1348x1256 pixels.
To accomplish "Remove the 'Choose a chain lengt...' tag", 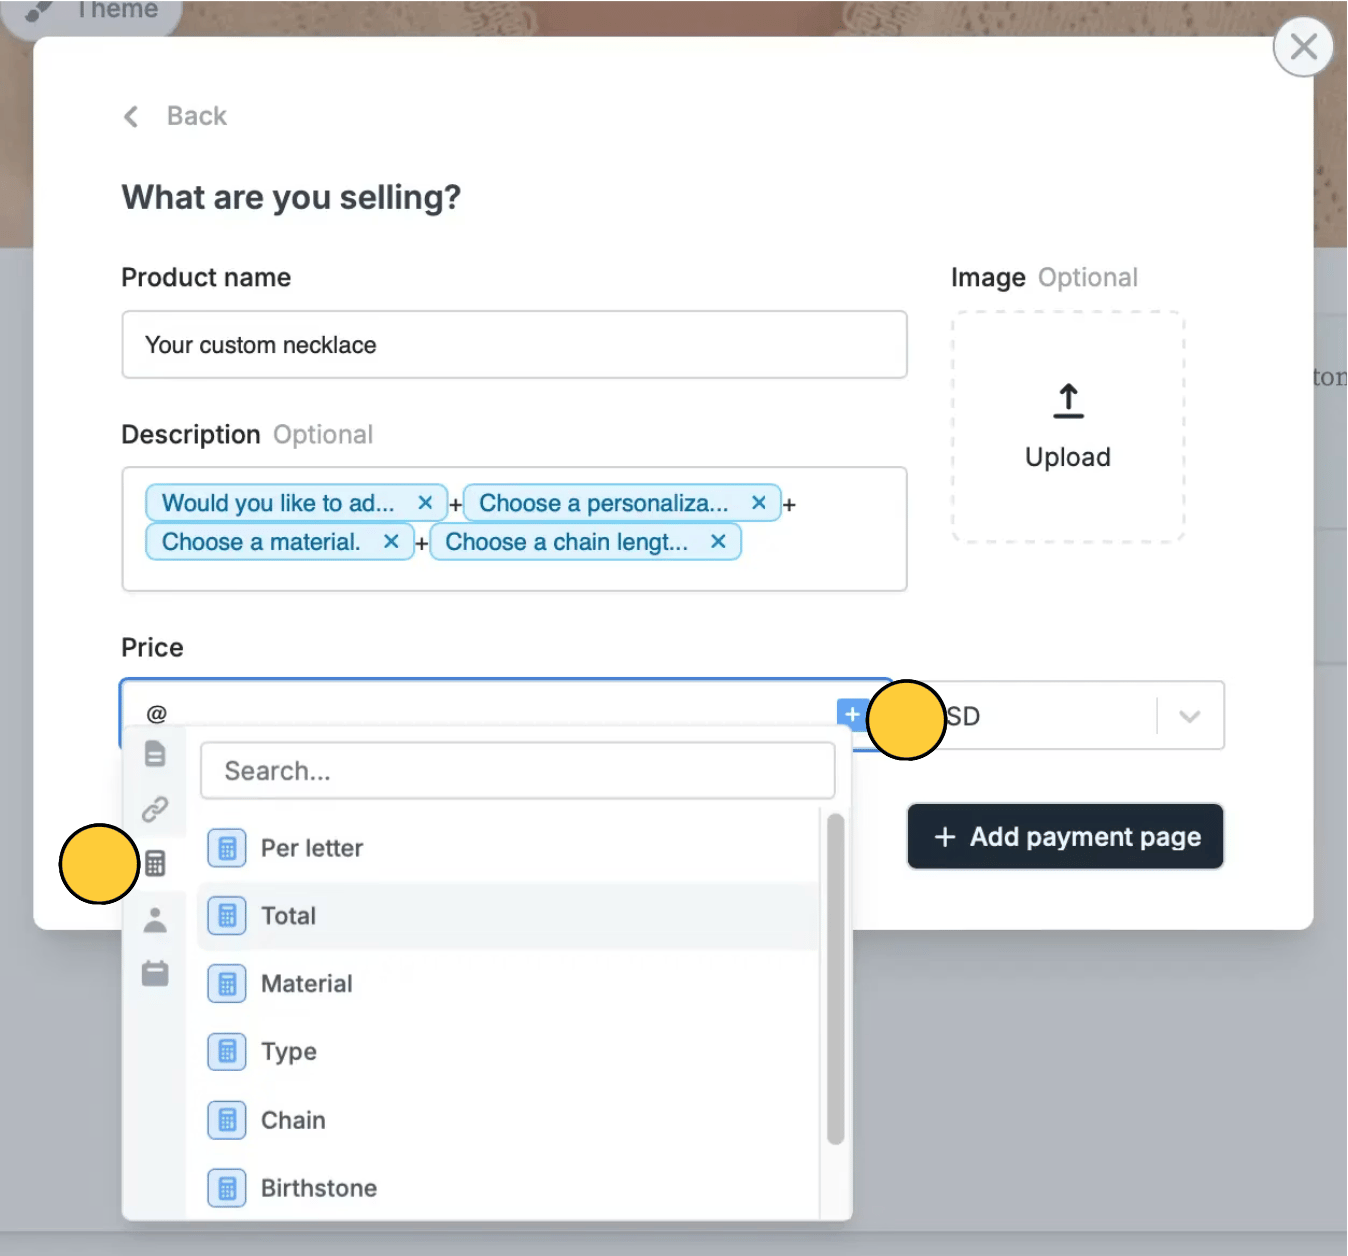I will click(x=718, y=542).
